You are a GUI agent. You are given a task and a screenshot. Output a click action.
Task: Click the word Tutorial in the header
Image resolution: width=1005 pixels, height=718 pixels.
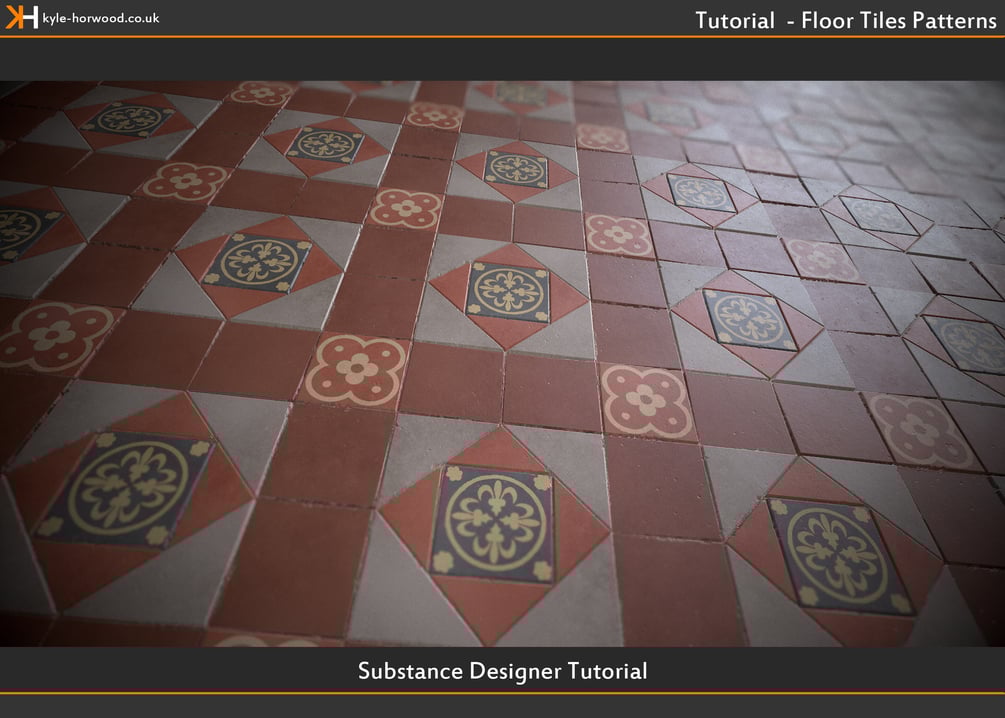(x=735, y=21)
